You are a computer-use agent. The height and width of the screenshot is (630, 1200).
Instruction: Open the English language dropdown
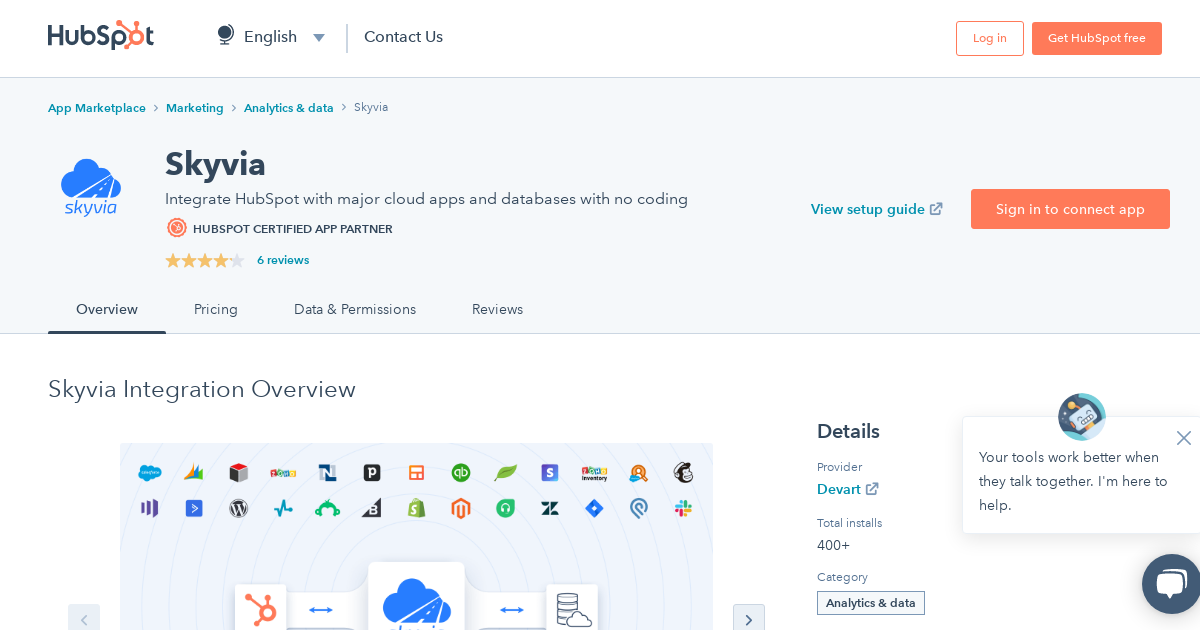(x=270, y=36)
